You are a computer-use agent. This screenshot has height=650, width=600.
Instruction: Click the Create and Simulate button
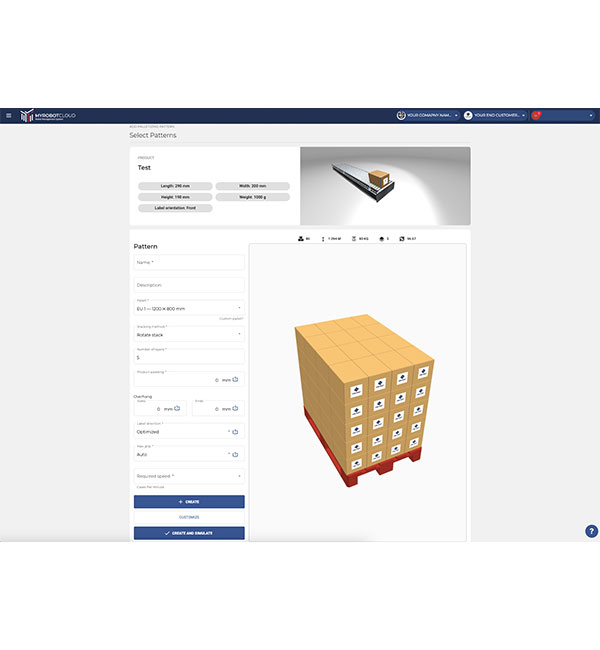(189, 533)
